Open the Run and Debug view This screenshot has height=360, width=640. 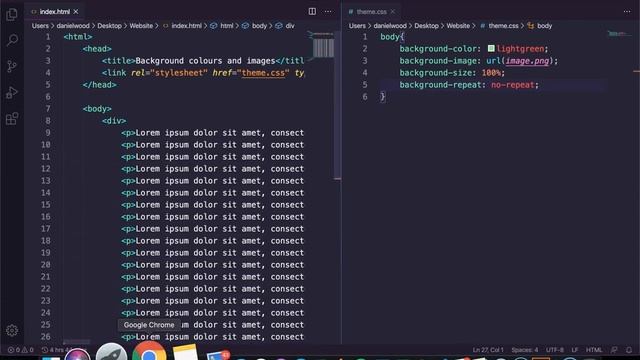[x=12, y=93]
